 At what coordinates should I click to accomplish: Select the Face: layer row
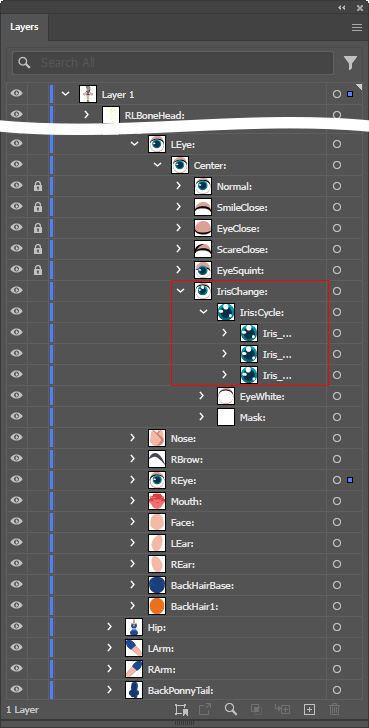[184, 522]
